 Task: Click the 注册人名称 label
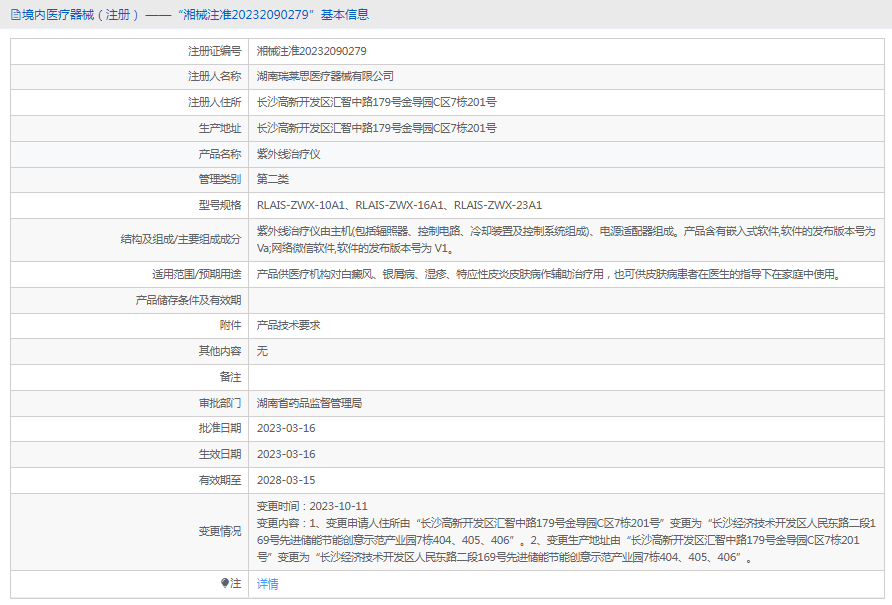pyautogui.click(x=214, y=76)
